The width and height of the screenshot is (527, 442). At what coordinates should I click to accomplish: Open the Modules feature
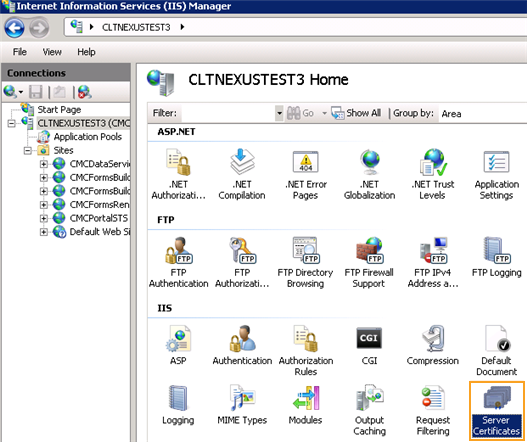306,405
